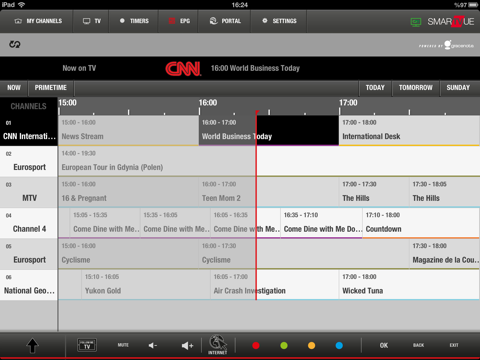Click the red color button

[256, 346]
